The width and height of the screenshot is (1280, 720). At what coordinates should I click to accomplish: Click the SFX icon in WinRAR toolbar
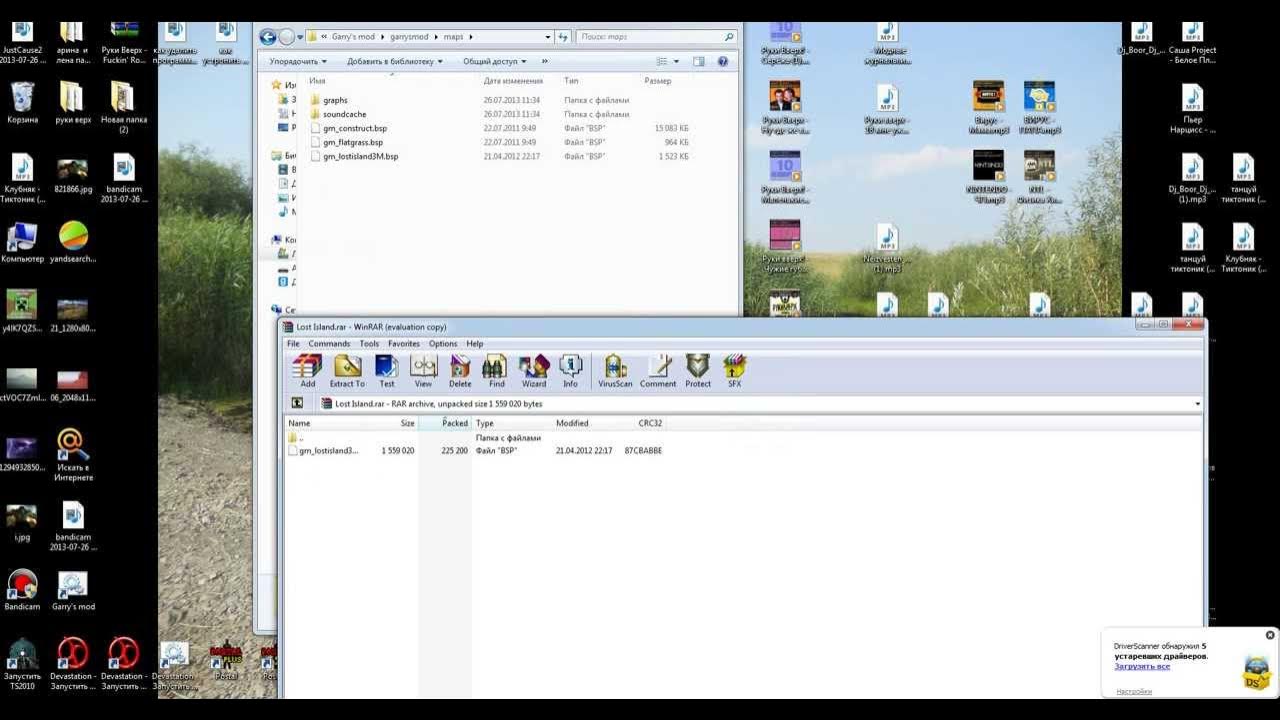[735, 371]
